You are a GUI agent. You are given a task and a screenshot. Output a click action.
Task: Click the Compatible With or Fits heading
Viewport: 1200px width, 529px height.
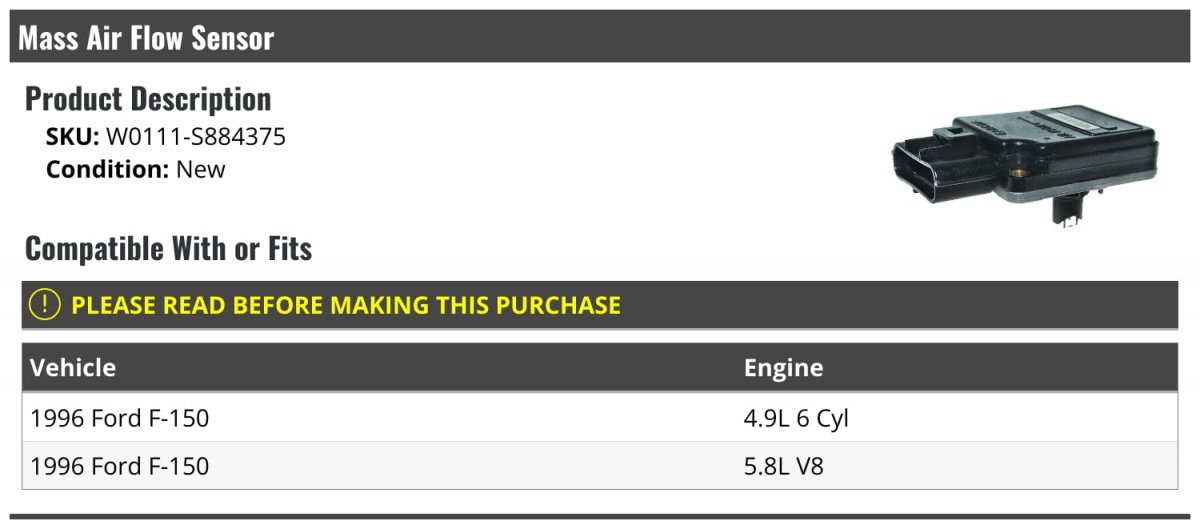pyautogui.click(x=168, y=249)
